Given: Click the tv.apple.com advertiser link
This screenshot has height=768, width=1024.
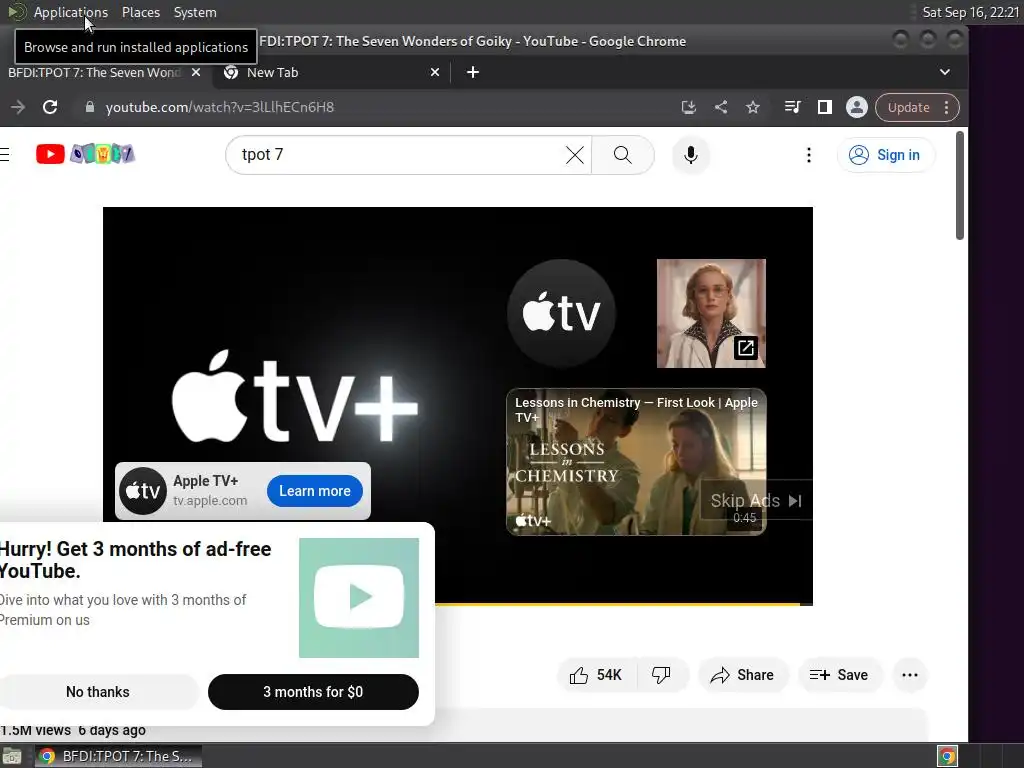Looking at the screenshot, I should tap(210, 501).
